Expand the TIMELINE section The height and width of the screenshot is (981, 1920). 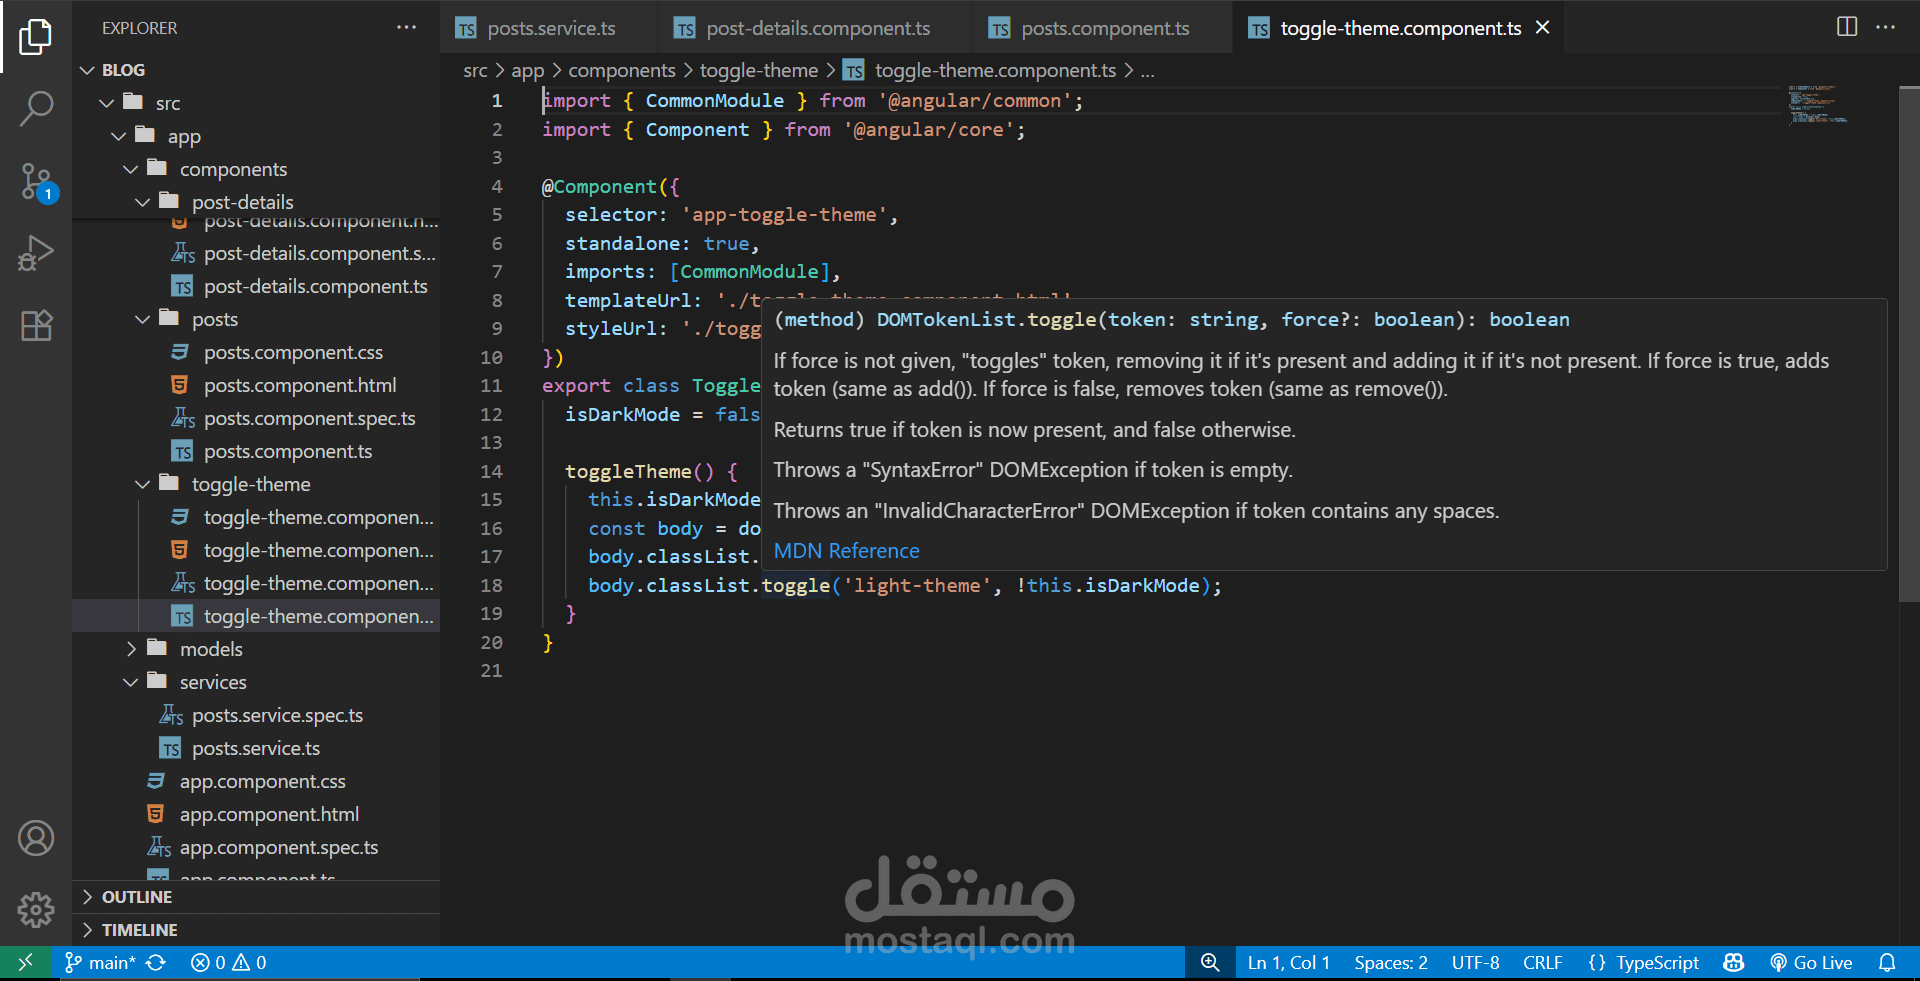pos(256,930)
